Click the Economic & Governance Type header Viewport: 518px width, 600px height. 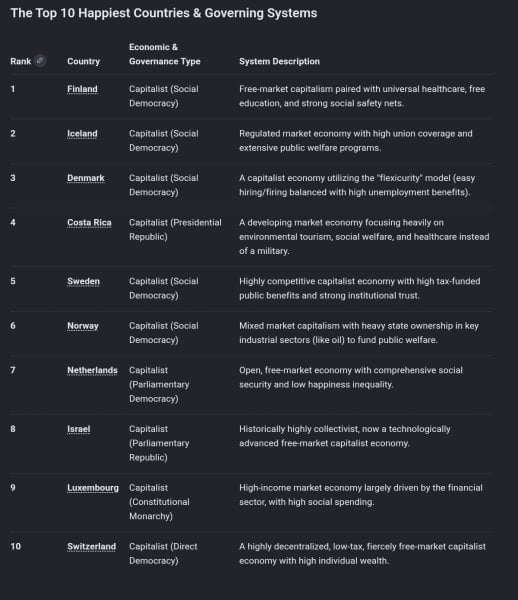(x=165, y=54)
